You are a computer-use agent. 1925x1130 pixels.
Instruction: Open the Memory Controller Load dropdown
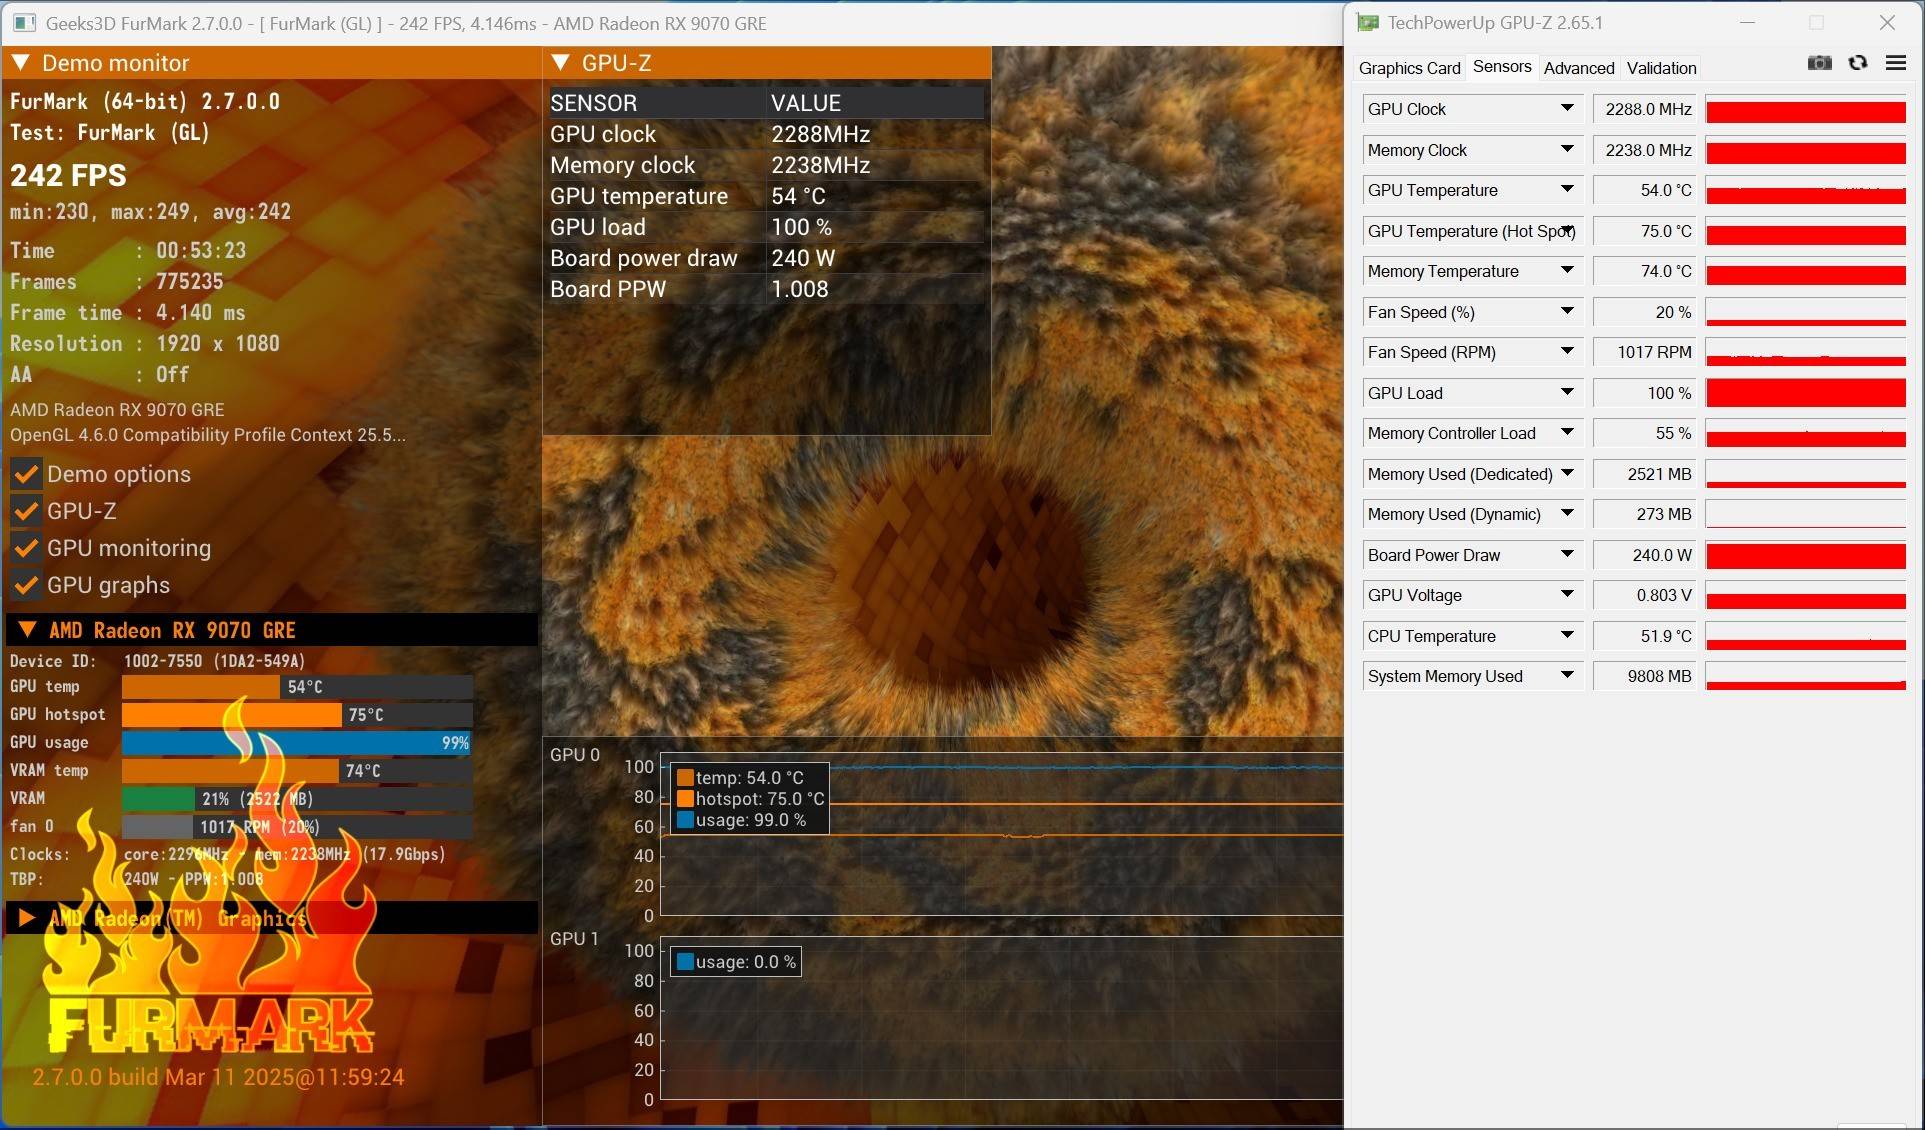click(x=1567, y=433)
